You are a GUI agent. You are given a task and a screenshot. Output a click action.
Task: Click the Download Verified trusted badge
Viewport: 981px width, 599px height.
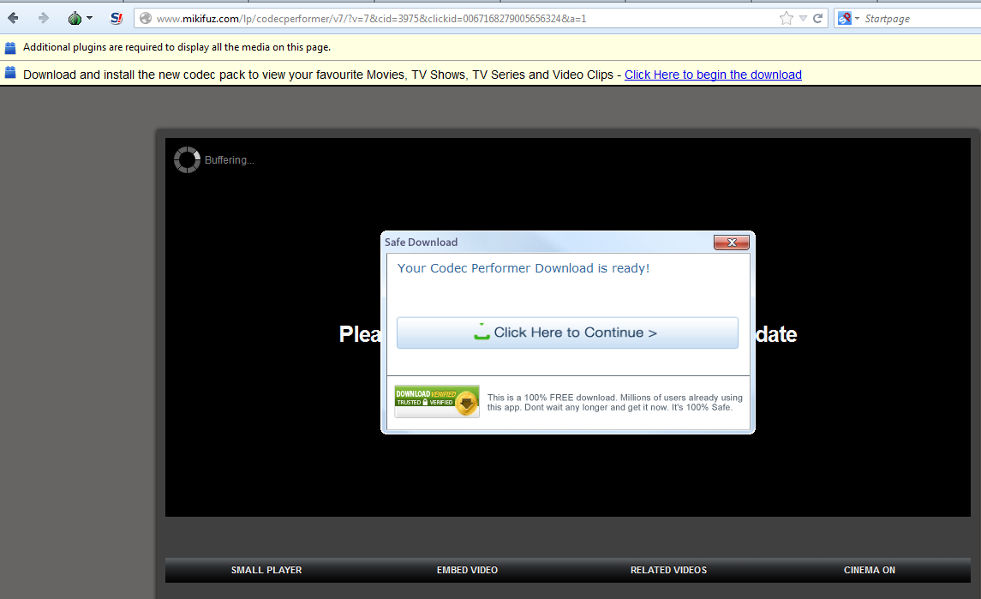(436, 401)
